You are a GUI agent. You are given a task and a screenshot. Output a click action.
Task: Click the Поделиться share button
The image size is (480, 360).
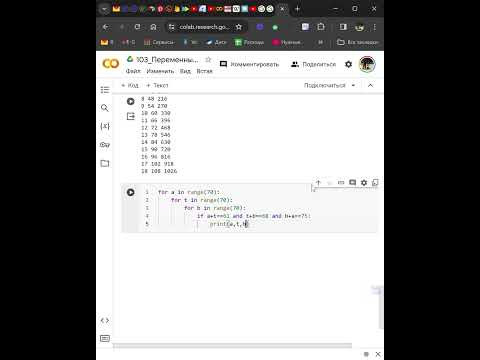click(x=313, y=64)
